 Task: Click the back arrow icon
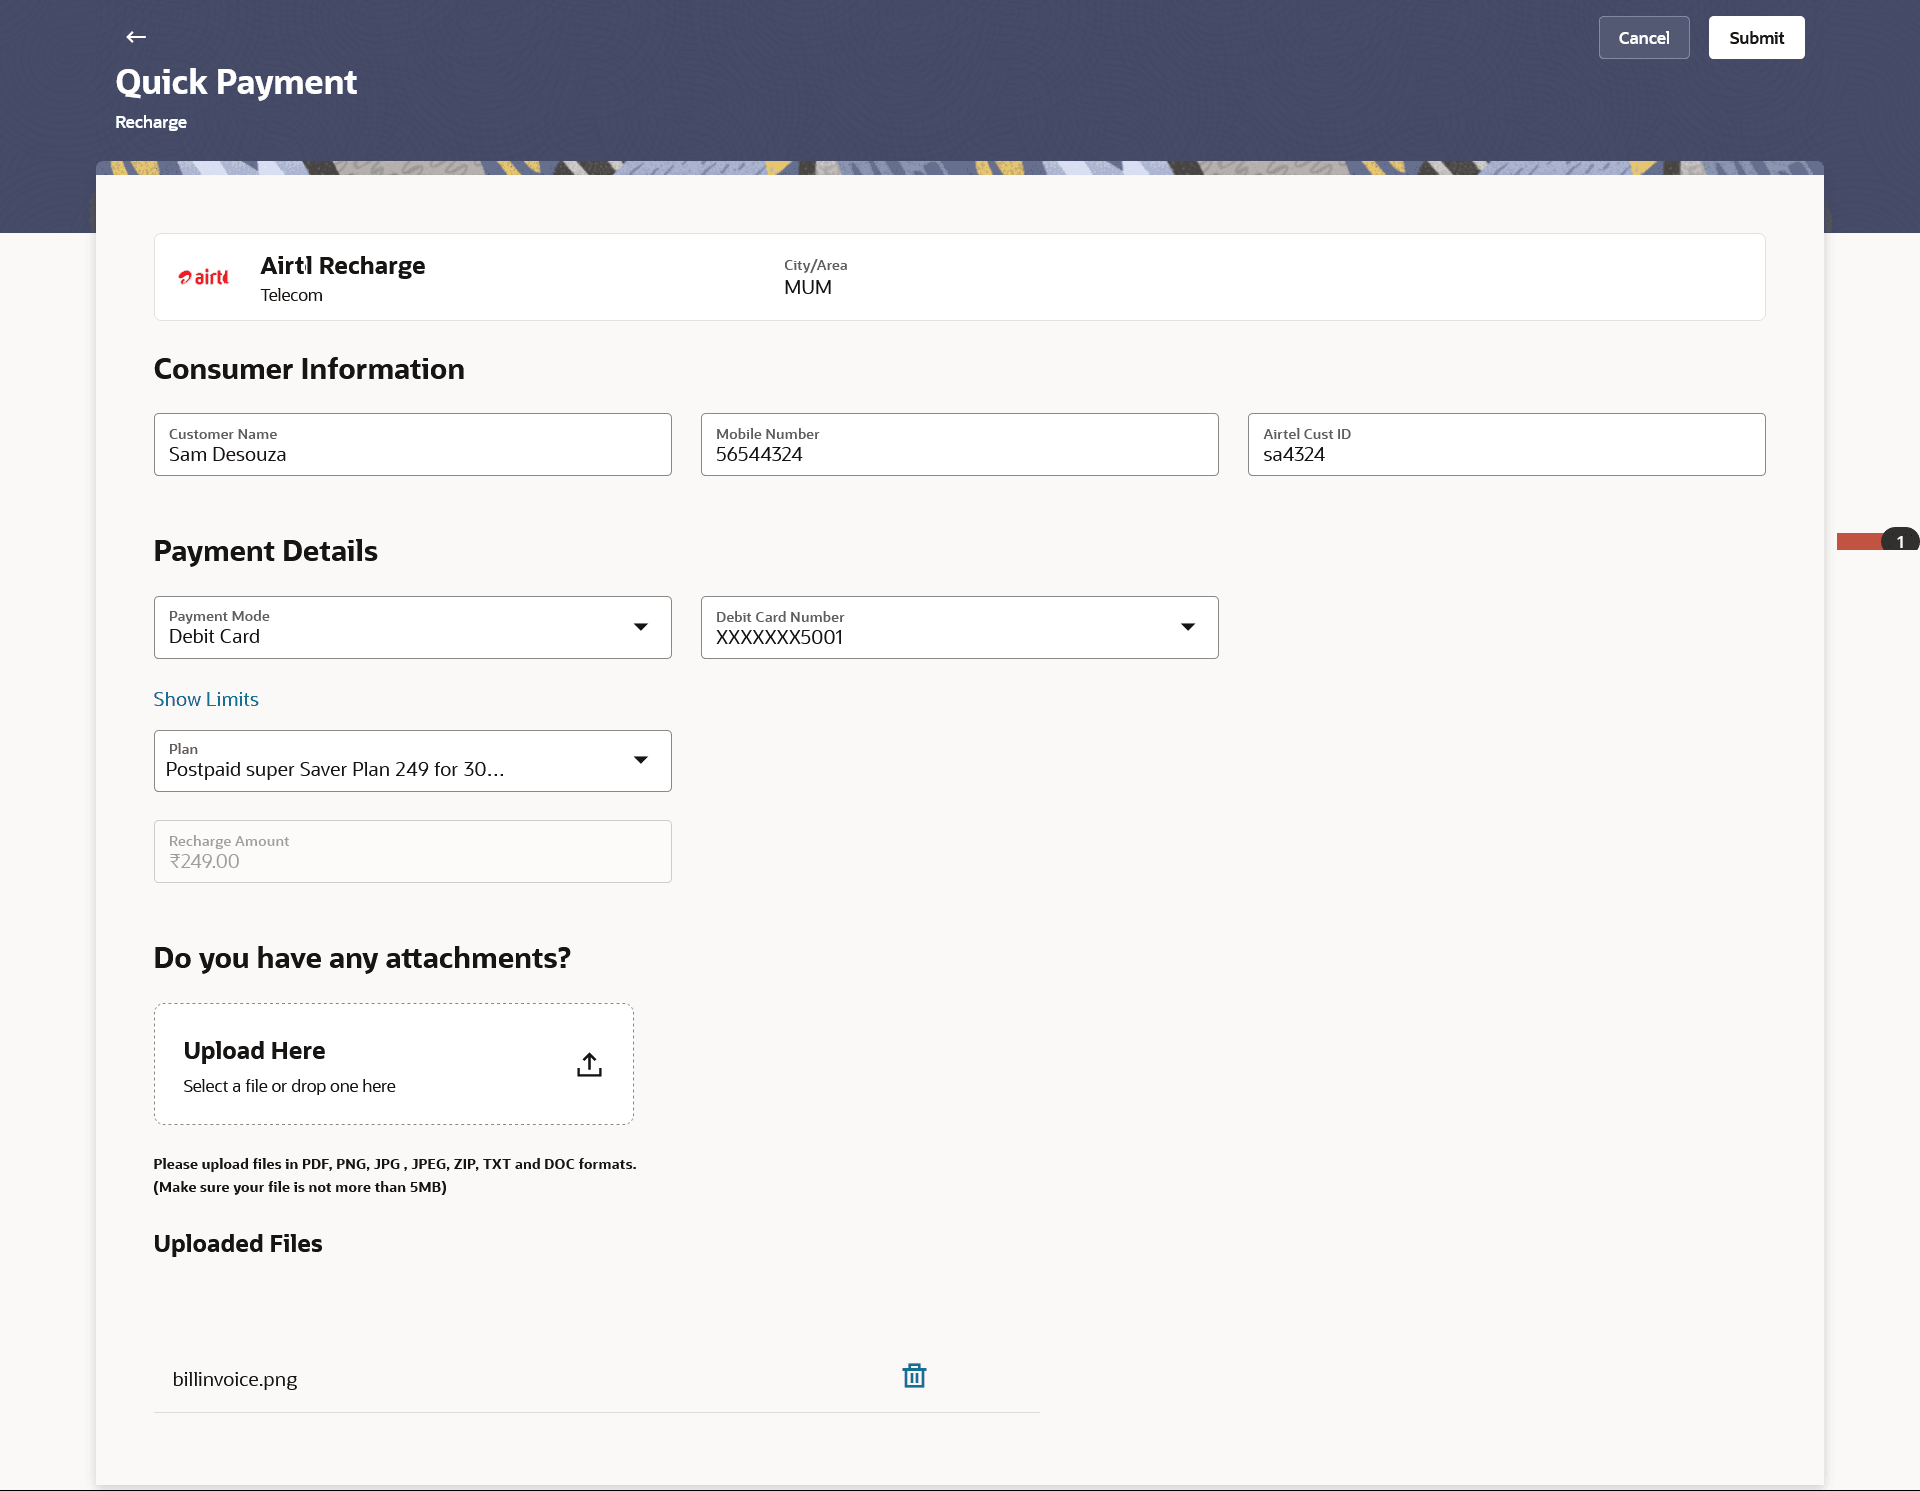[x=136, y=37]
